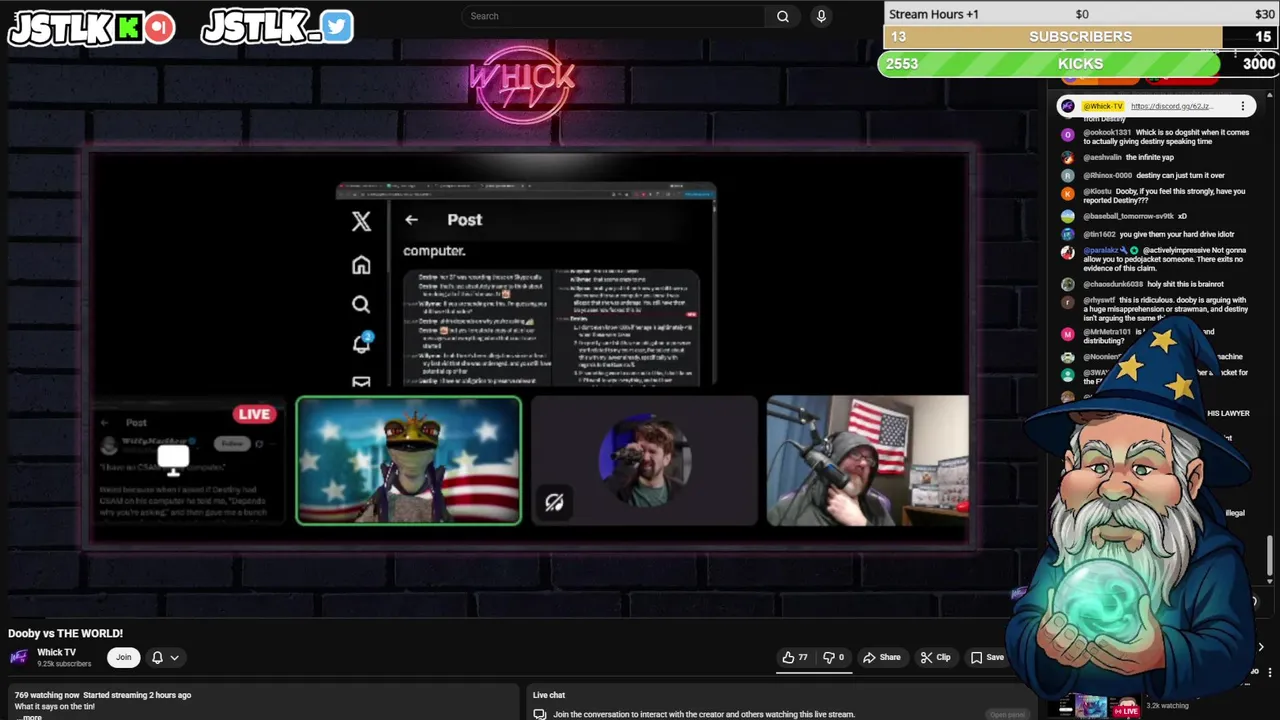Image resolution: width=1280 pixels, height=720 pixels.
Task: Click the YouTube search magnifier button
Action: (x=783, y=16)
